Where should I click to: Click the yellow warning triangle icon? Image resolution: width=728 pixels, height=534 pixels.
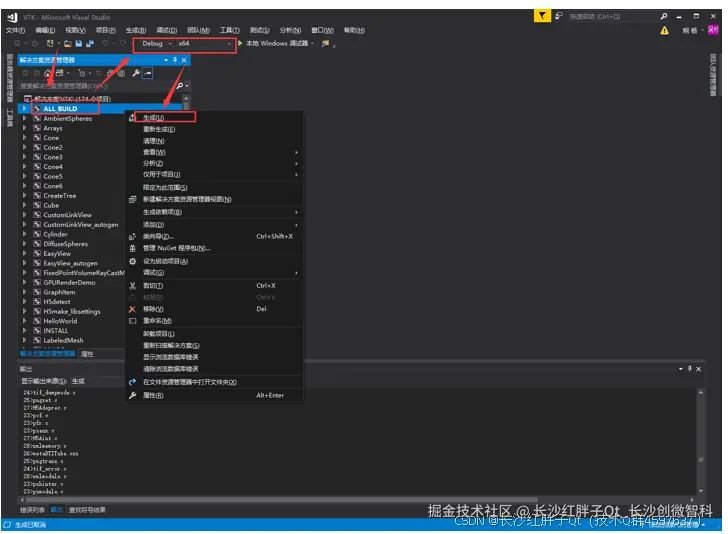point(664,31)
